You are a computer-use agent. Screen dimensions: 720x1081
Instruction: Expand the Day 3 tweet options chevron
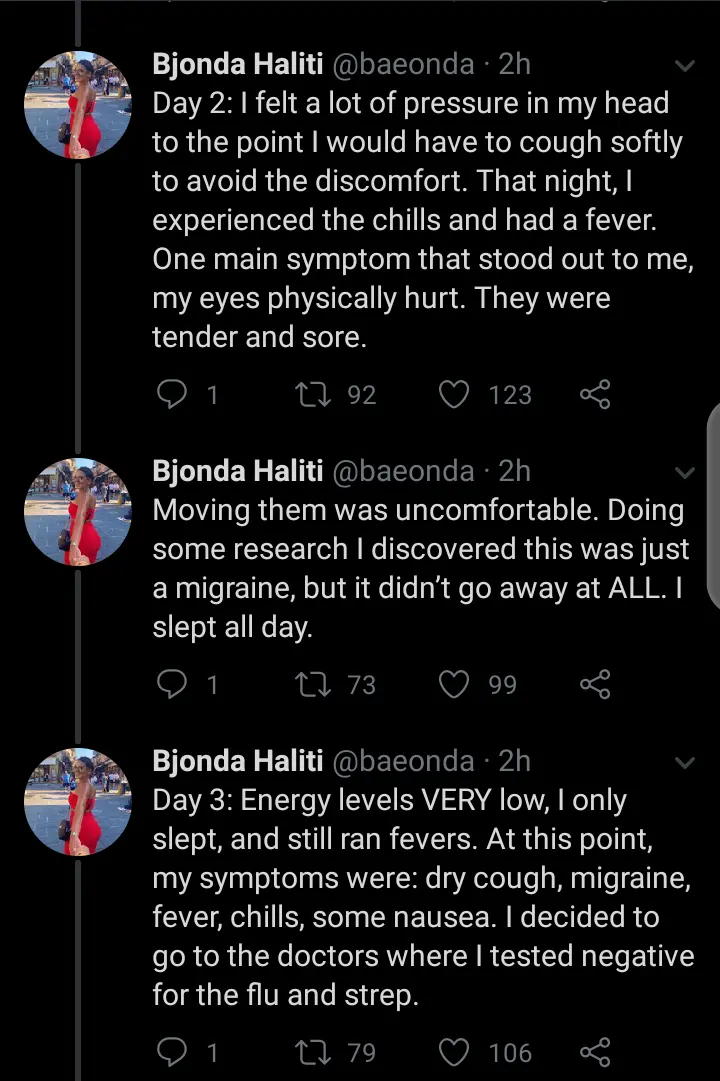coord(685,763)
